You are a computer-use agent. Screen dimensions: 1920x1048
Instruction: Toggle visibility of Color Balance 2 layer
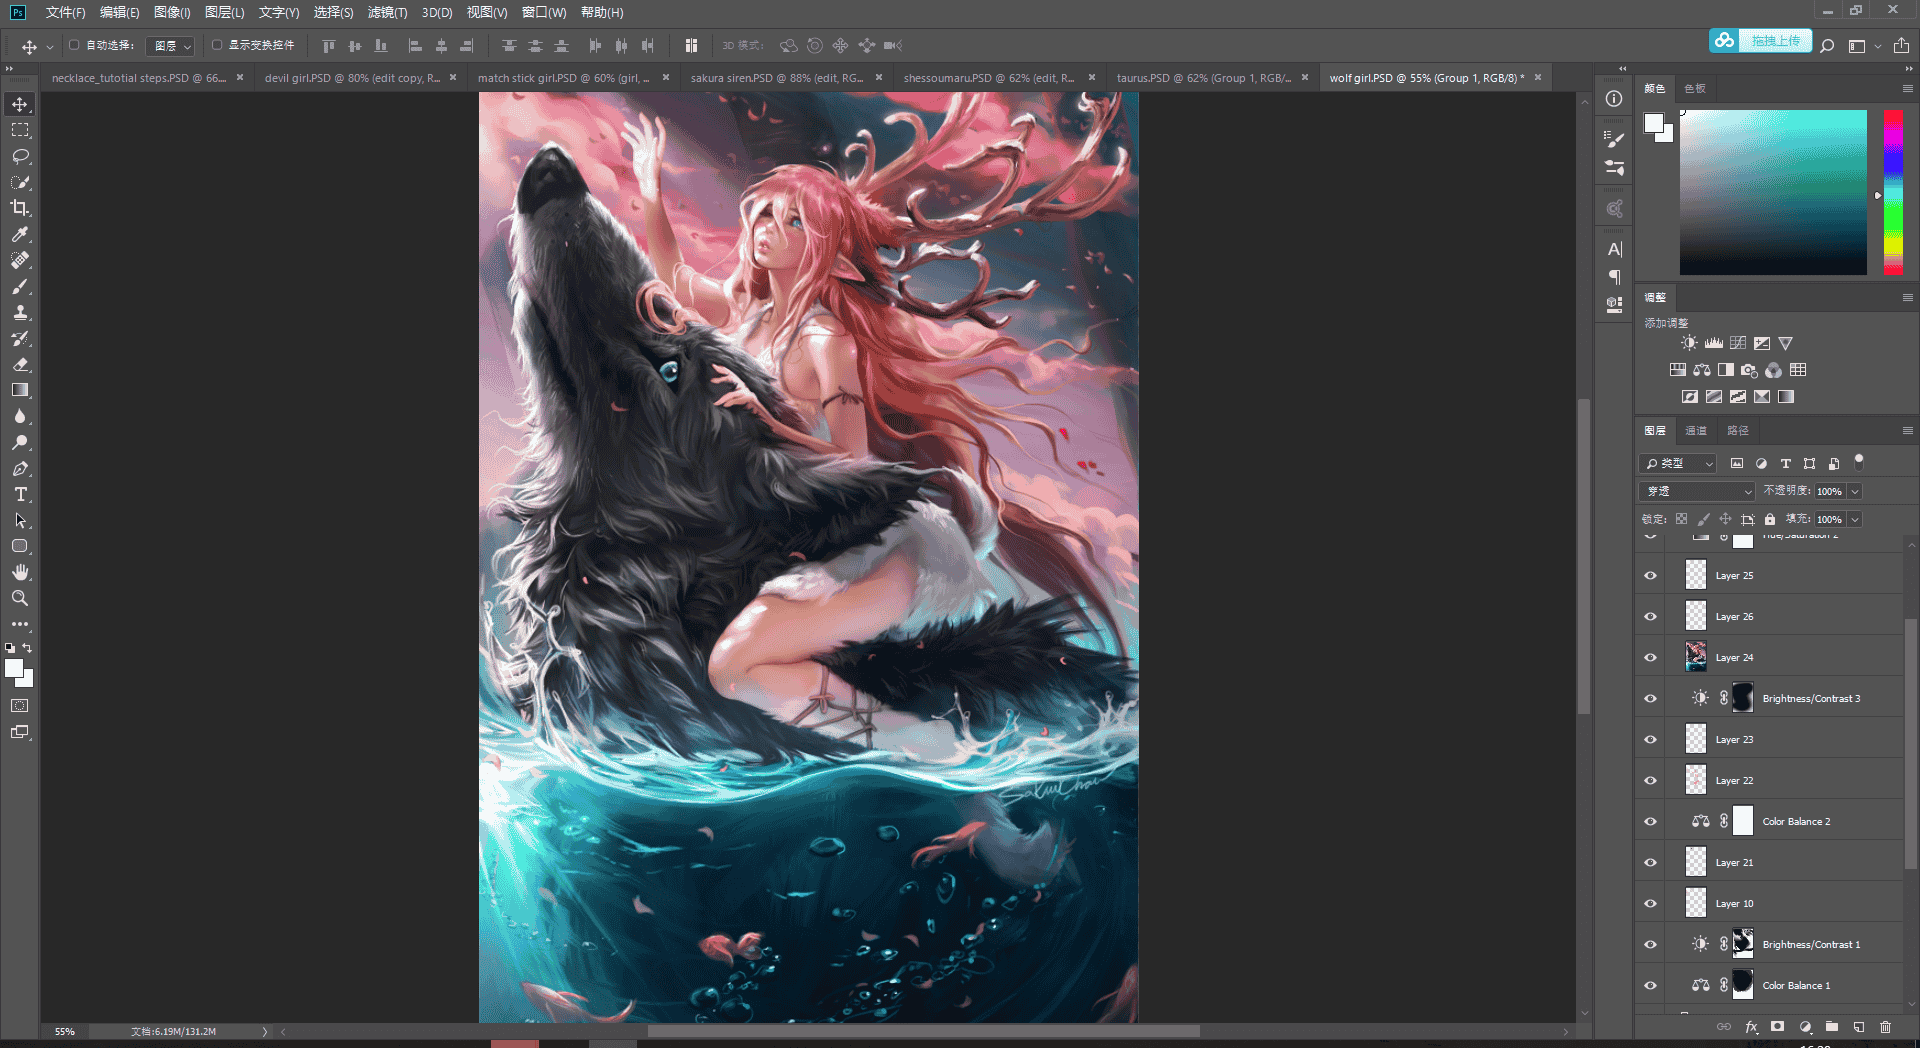1651,821
